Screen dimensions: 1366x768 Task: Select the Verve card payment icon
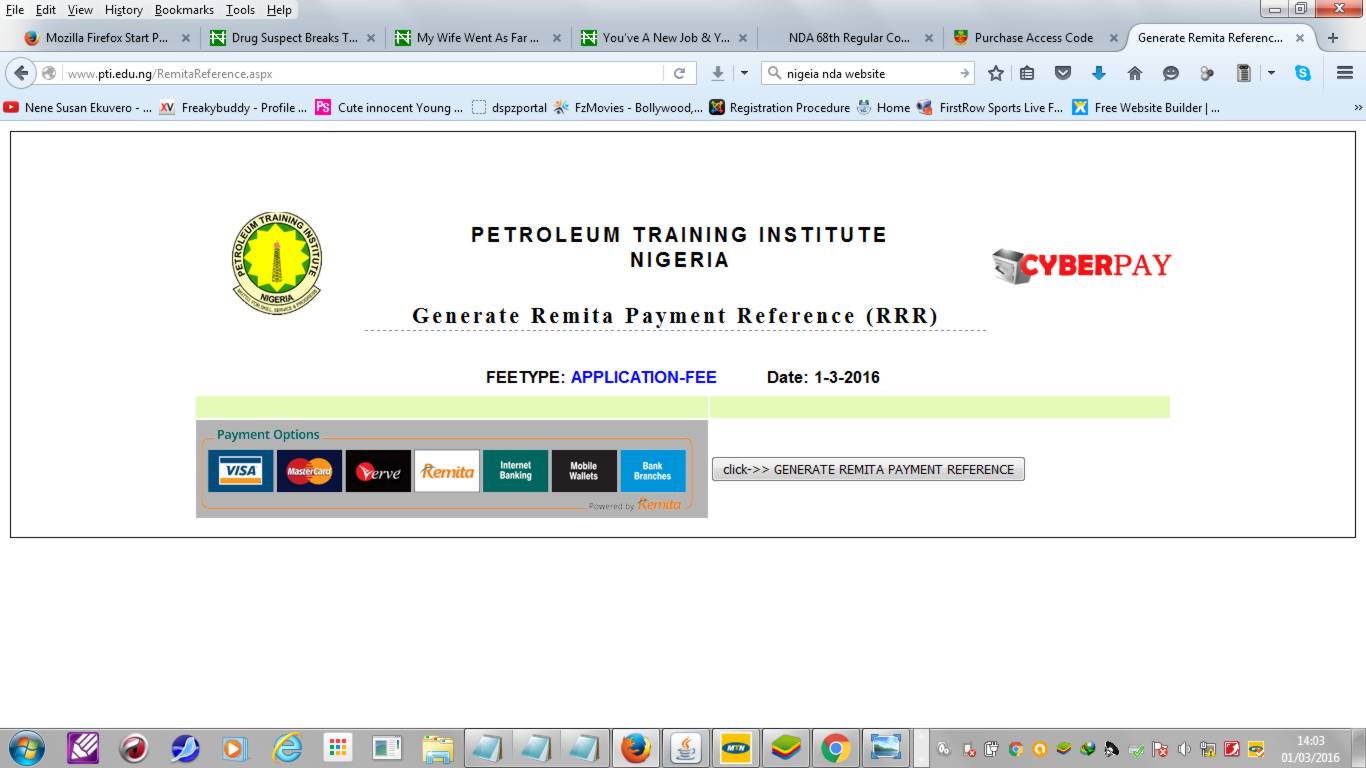tap(378, 471)
